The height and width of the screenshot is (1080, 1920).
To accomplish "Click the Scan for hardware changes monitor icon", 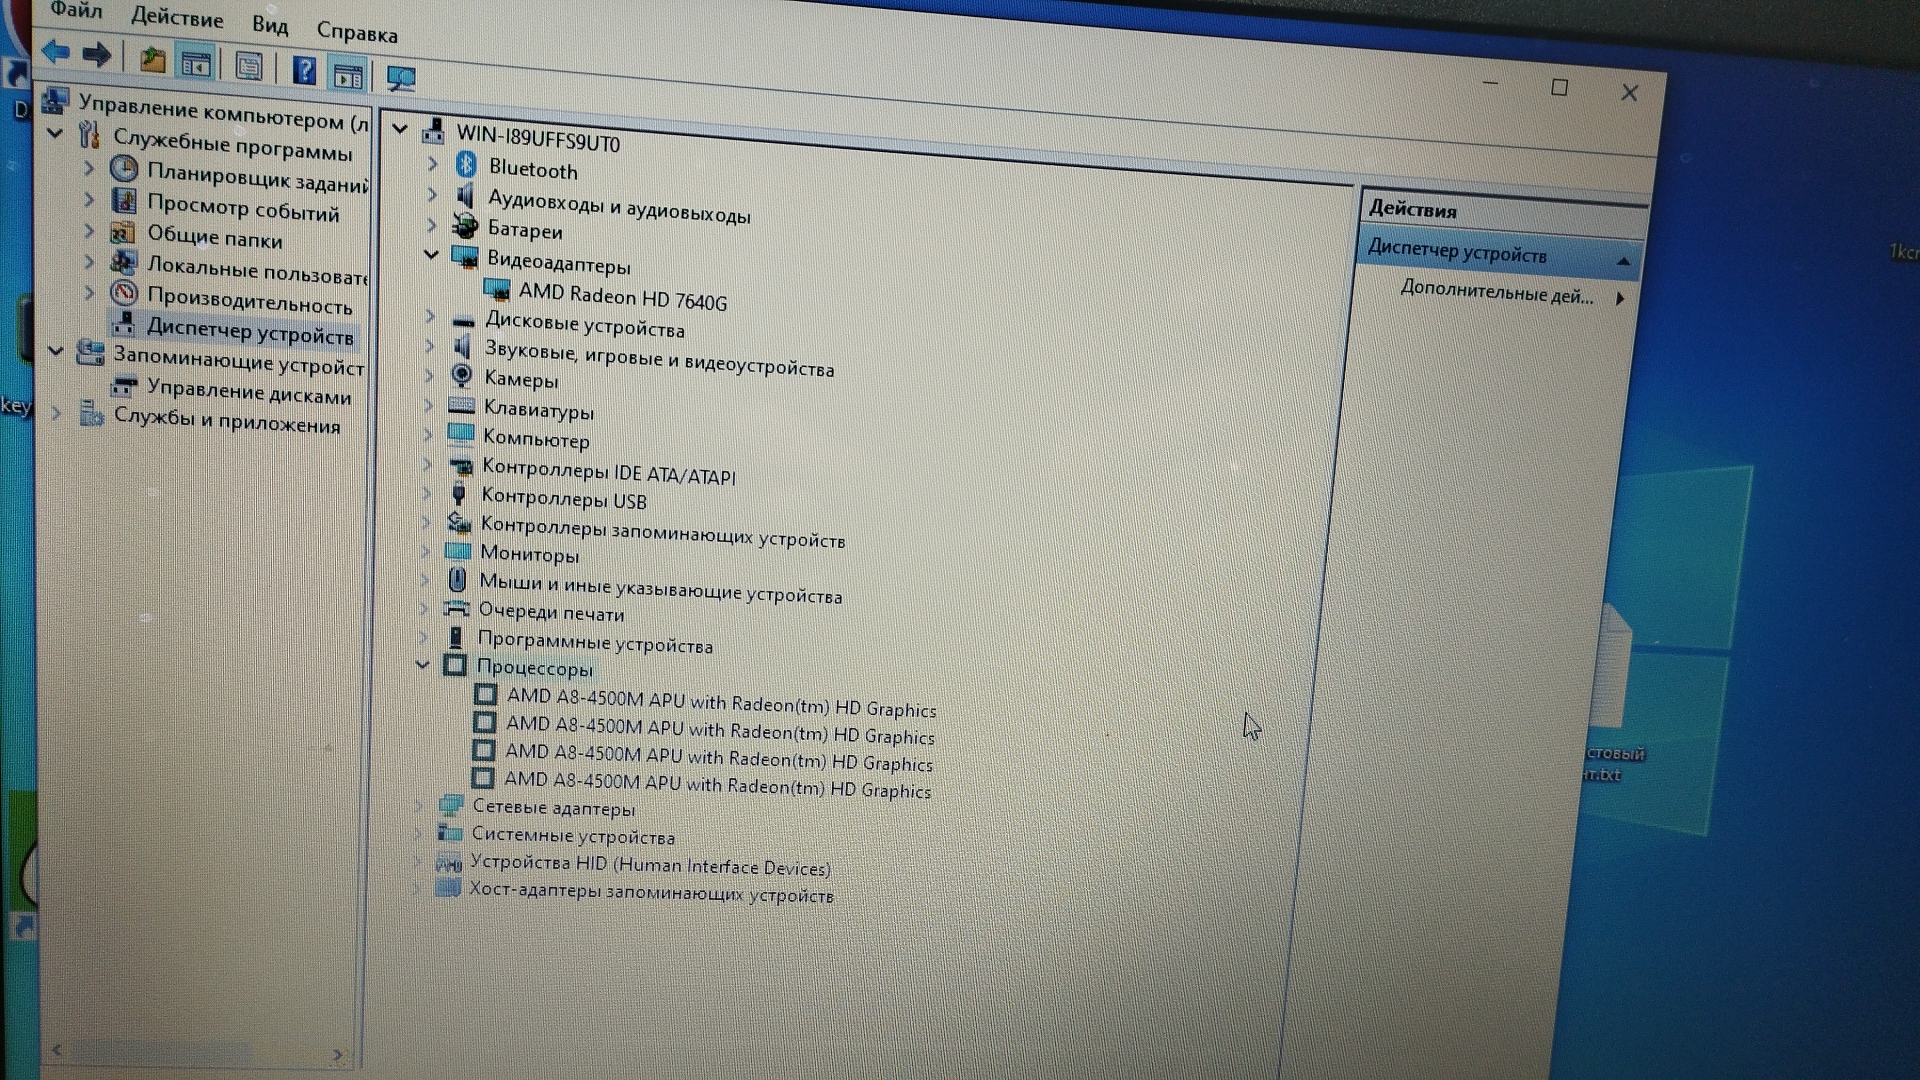I will (x=401, y=78).
